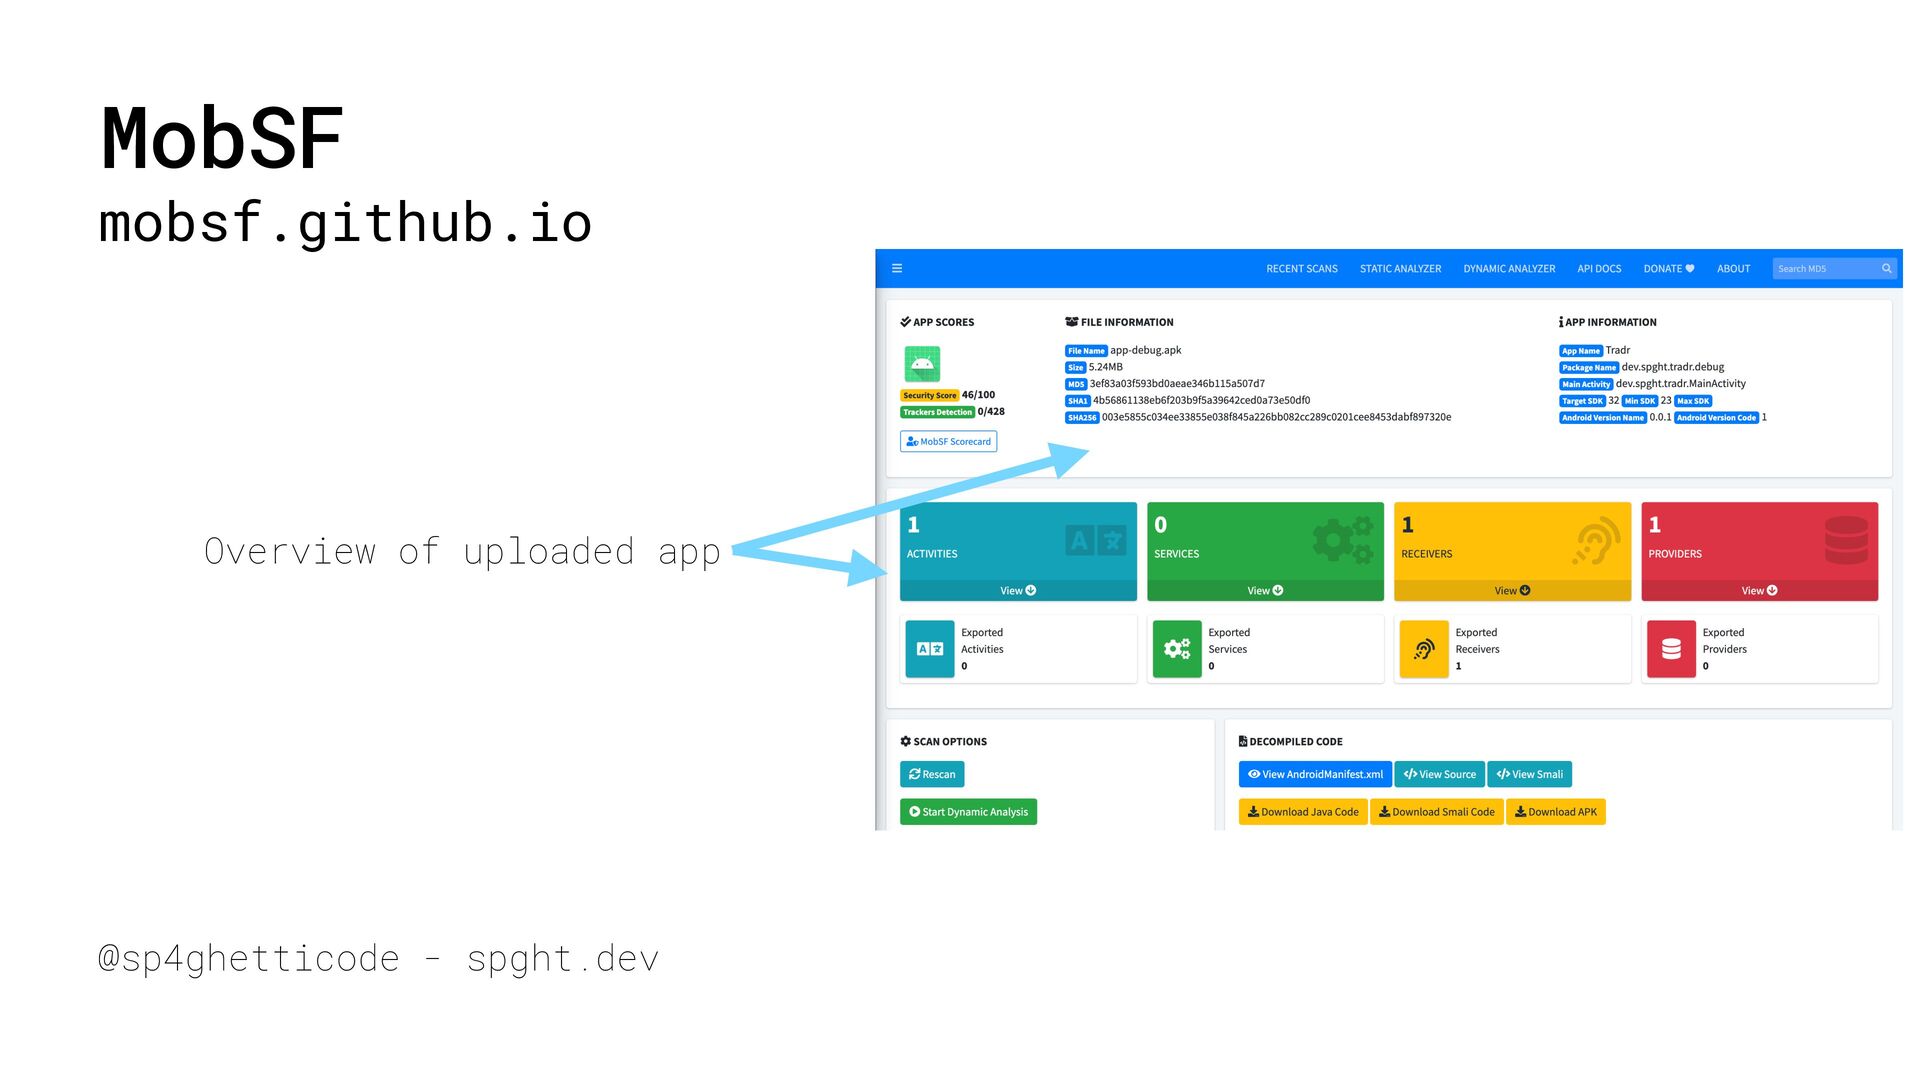Click the Exported Receivers yellow icon
This screenshot has width=1920, height=1080.
point(1423,649)
